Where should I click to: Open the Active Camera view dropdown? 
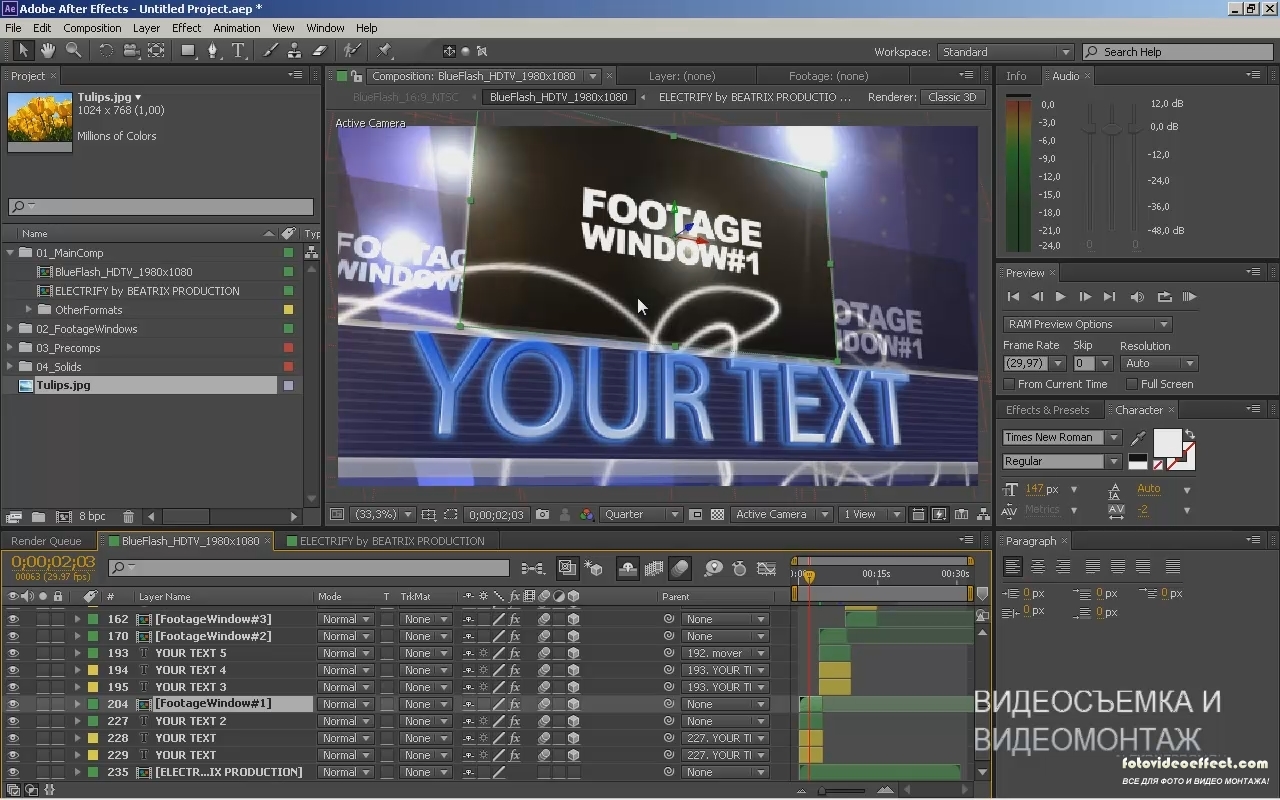coord(781,515)
